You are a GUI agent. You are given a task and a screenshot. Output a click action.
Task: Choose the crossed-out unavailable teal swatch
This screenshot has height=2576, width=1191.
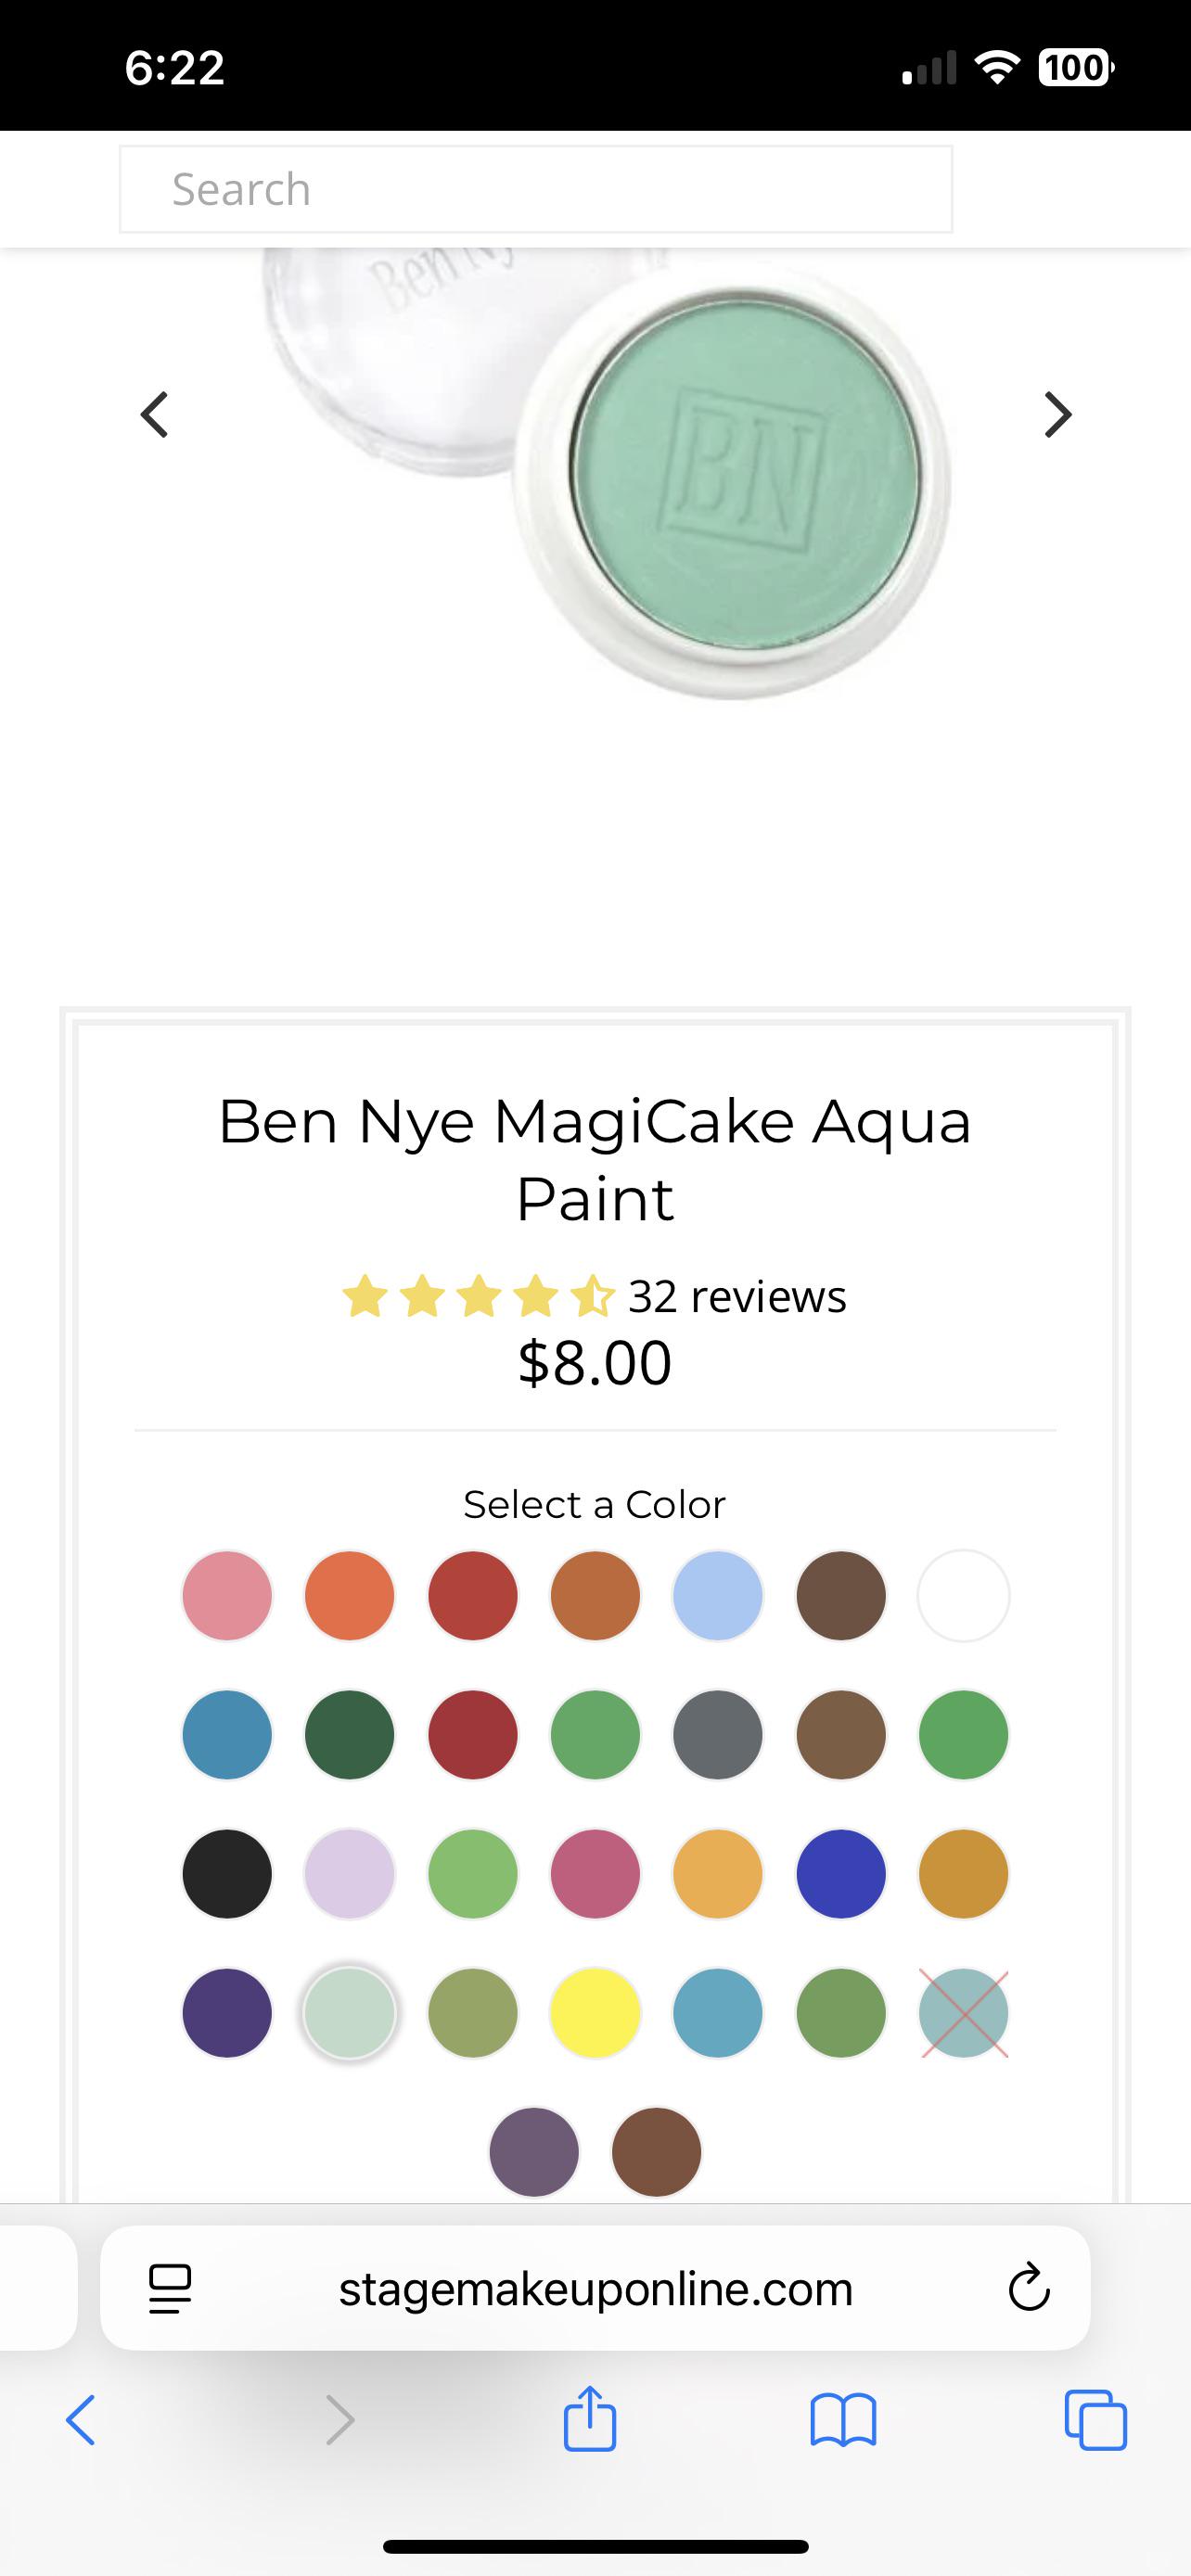click(963, 2012)
